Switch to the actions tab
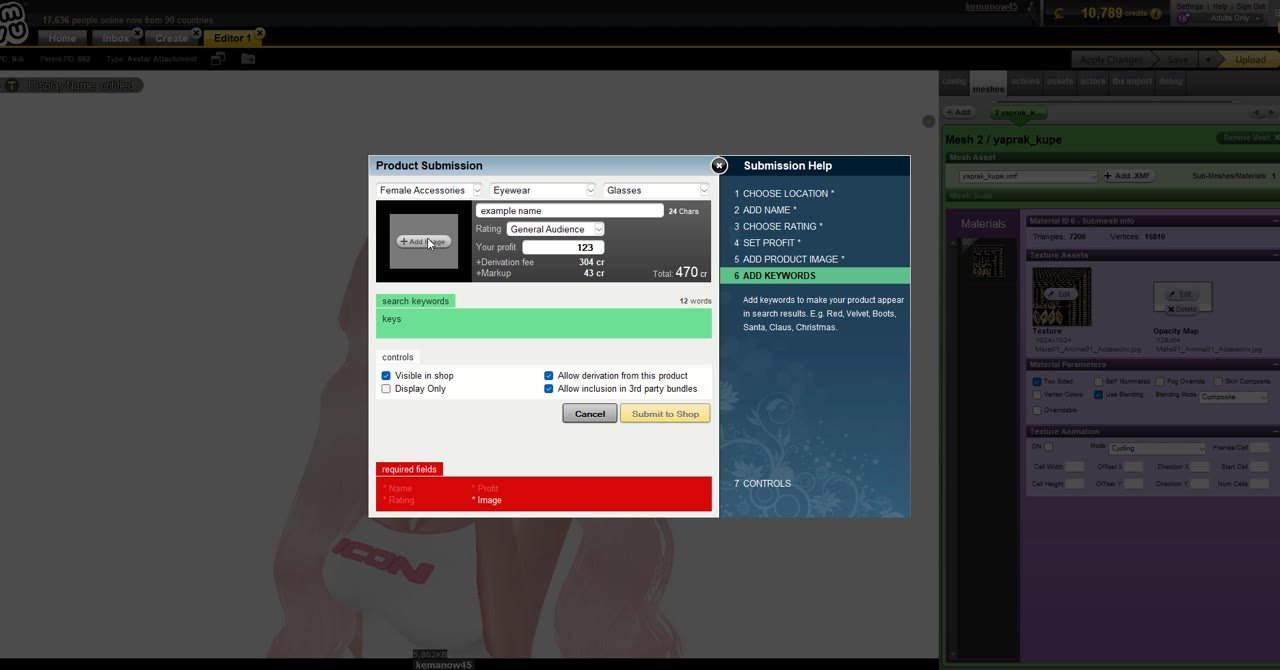This screenshot has height=670, width=1280. [1025, 82]
